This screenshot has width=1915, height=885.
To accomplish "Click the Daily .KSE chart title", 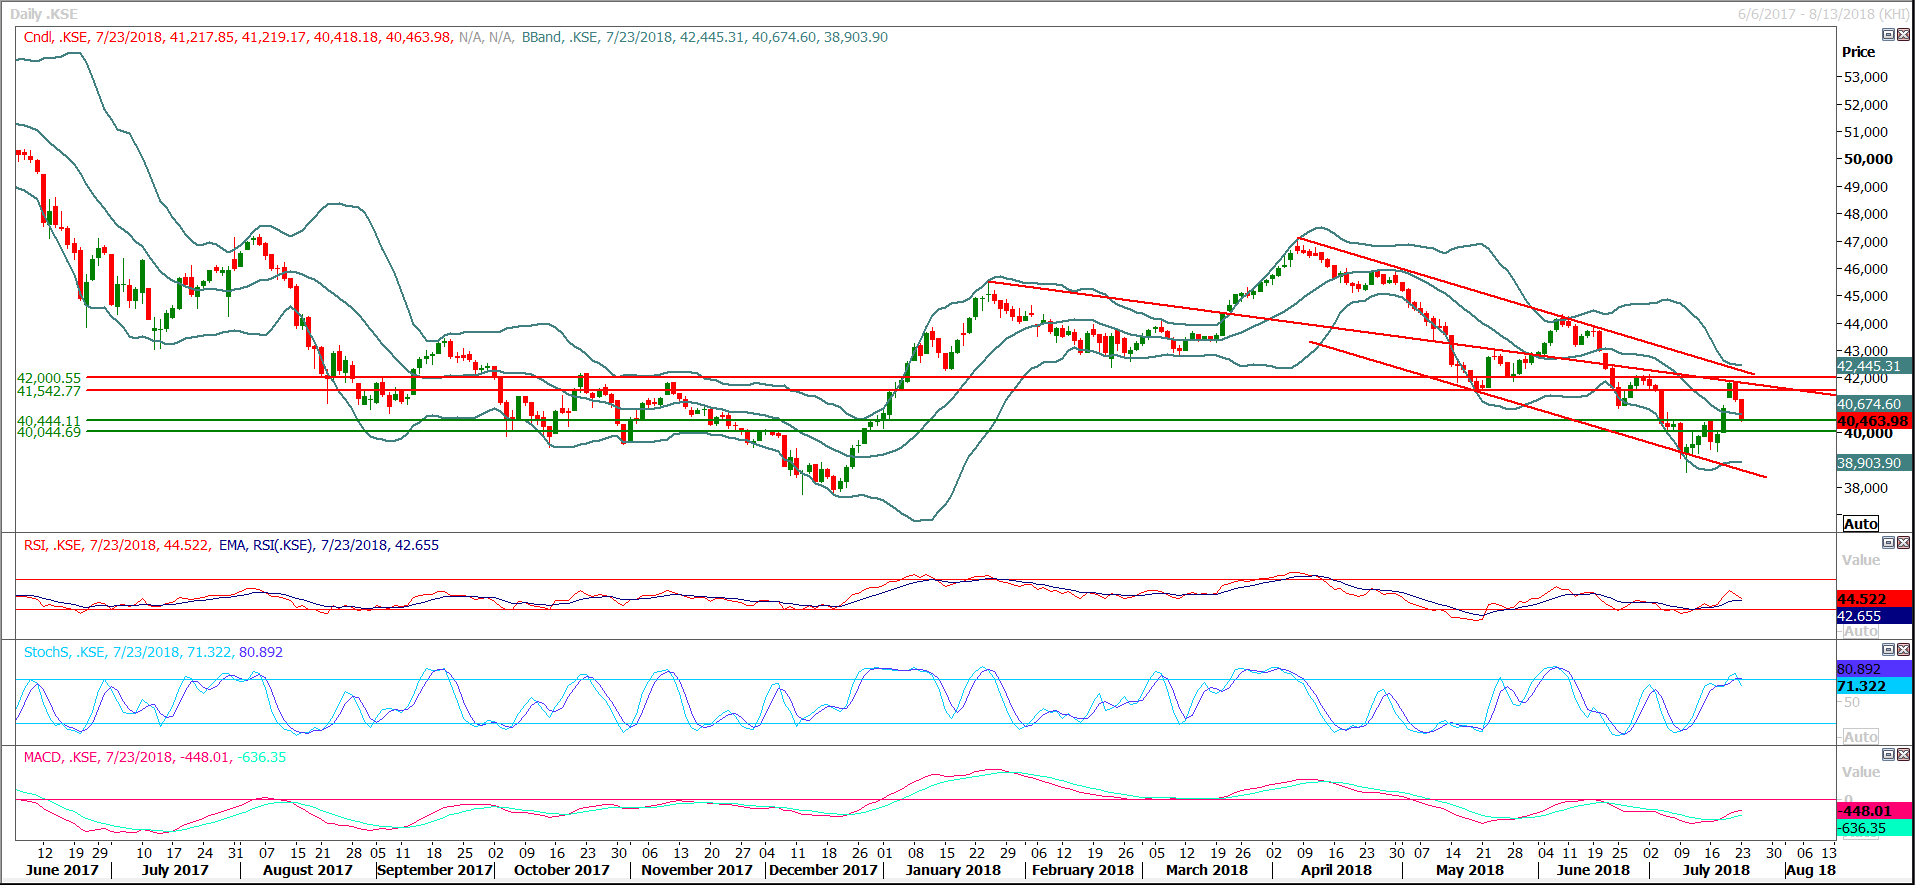I will 44,14.
